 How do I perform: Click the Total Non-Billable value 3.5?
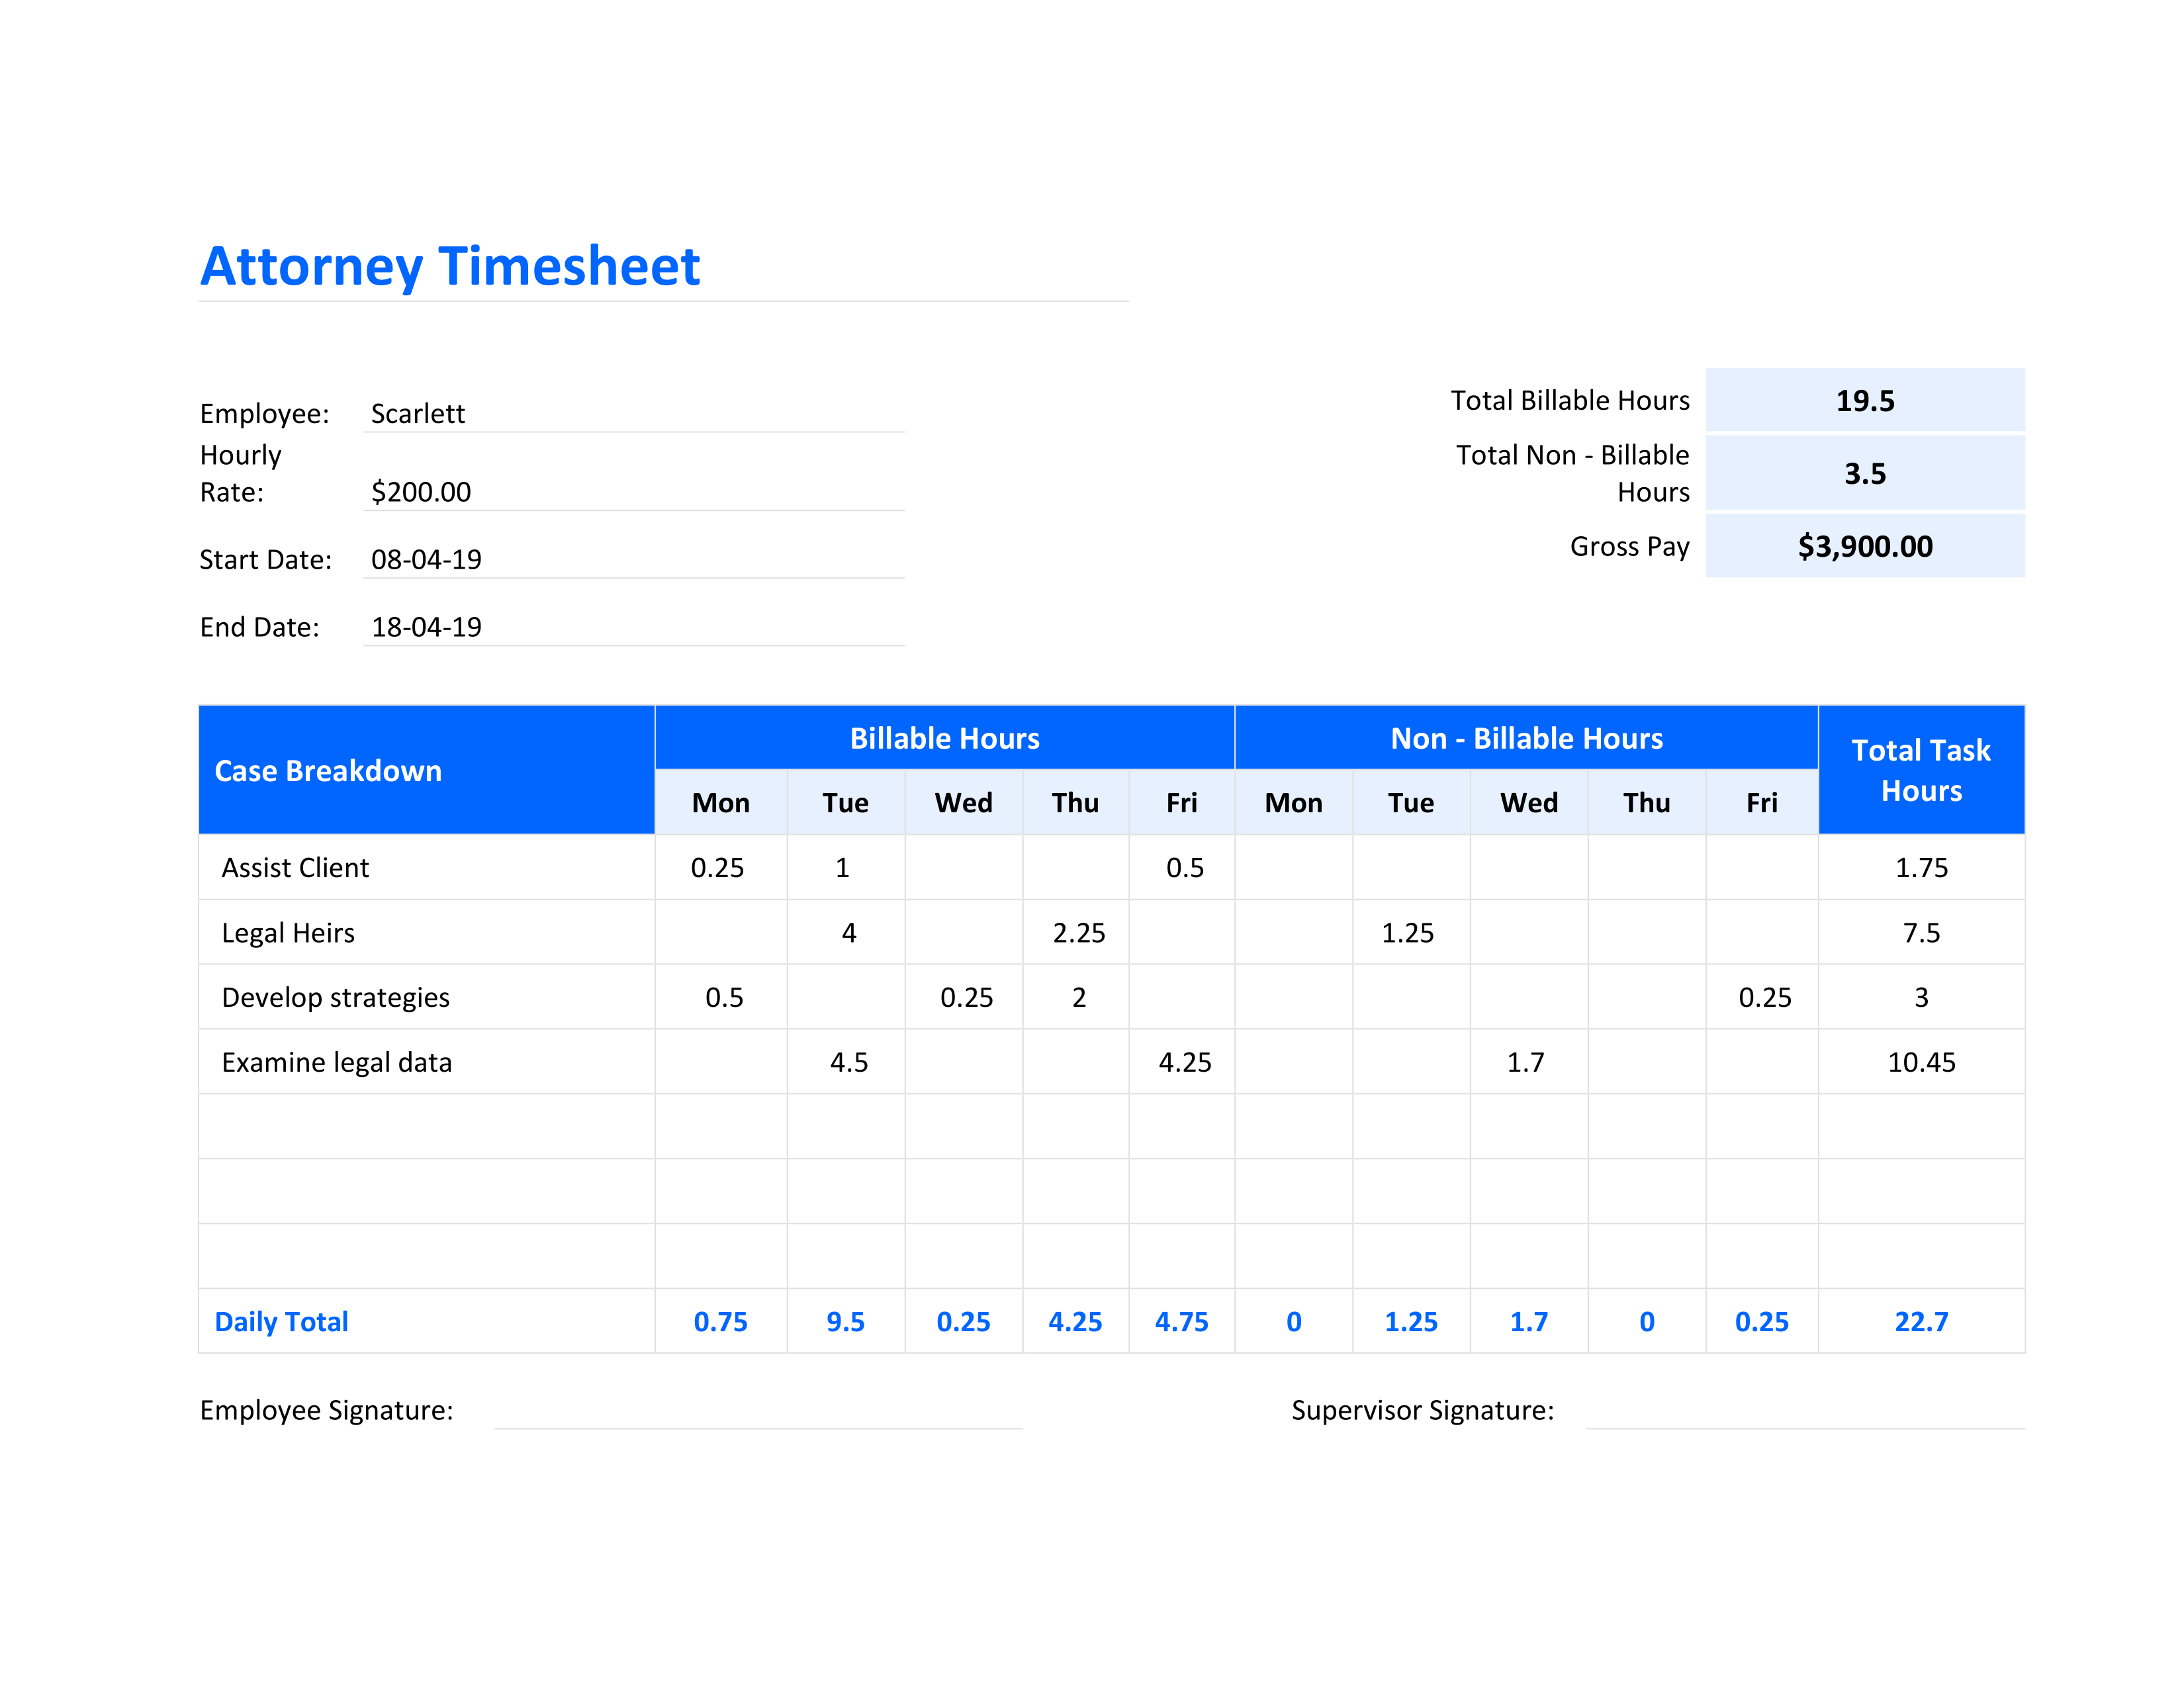(x=1865, y=473)
